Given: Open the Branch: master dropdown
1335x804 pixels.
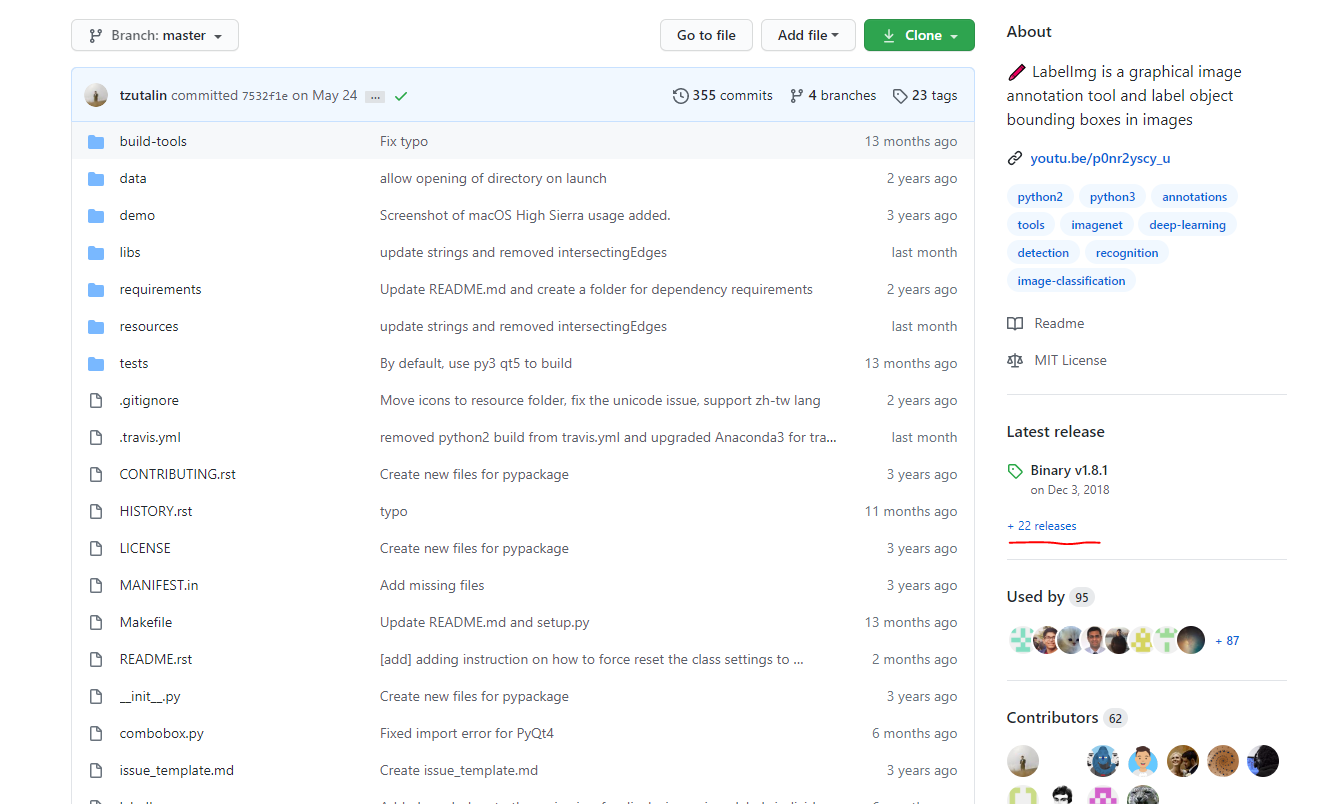Looking at the screenshot, I should click(155, 36).
